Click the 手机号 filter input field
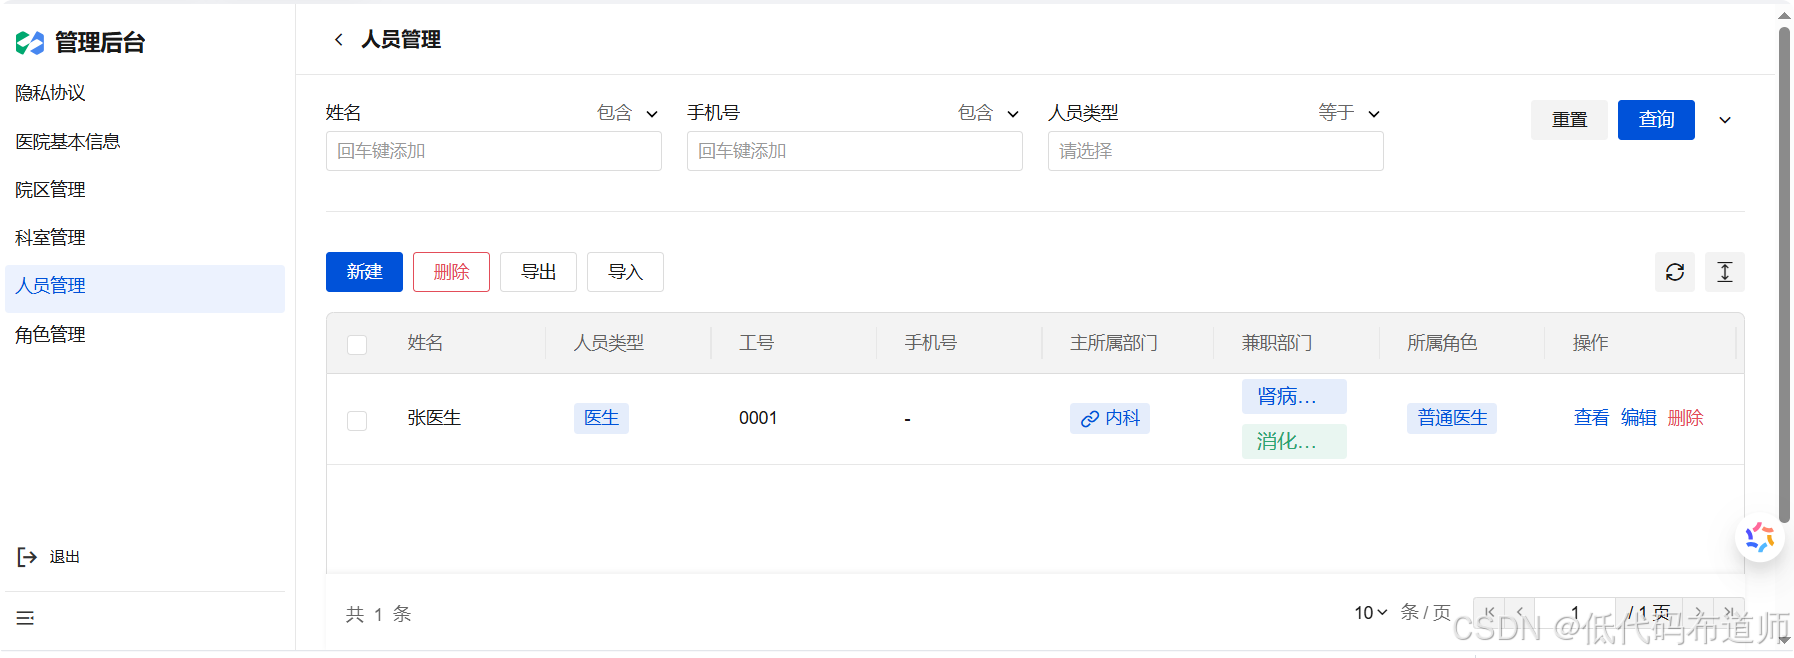This screenshot has height=658, width=1794. click(x=855, y=151)
